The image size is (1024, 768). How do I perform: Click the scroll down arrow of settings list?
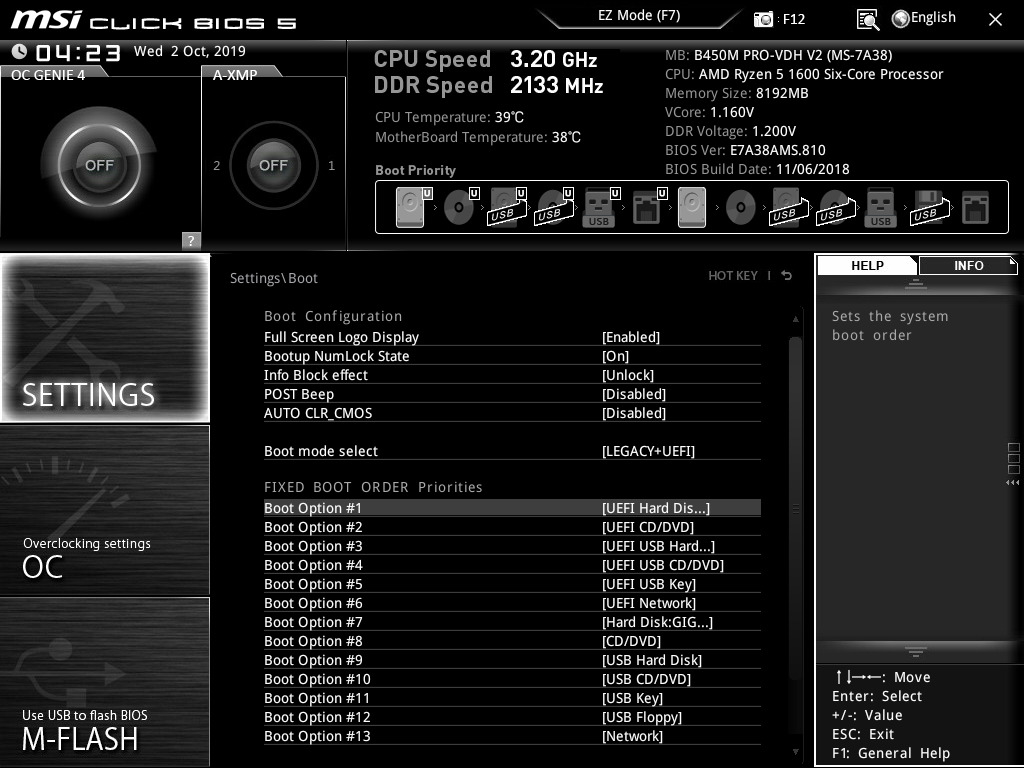pos(795,752)
